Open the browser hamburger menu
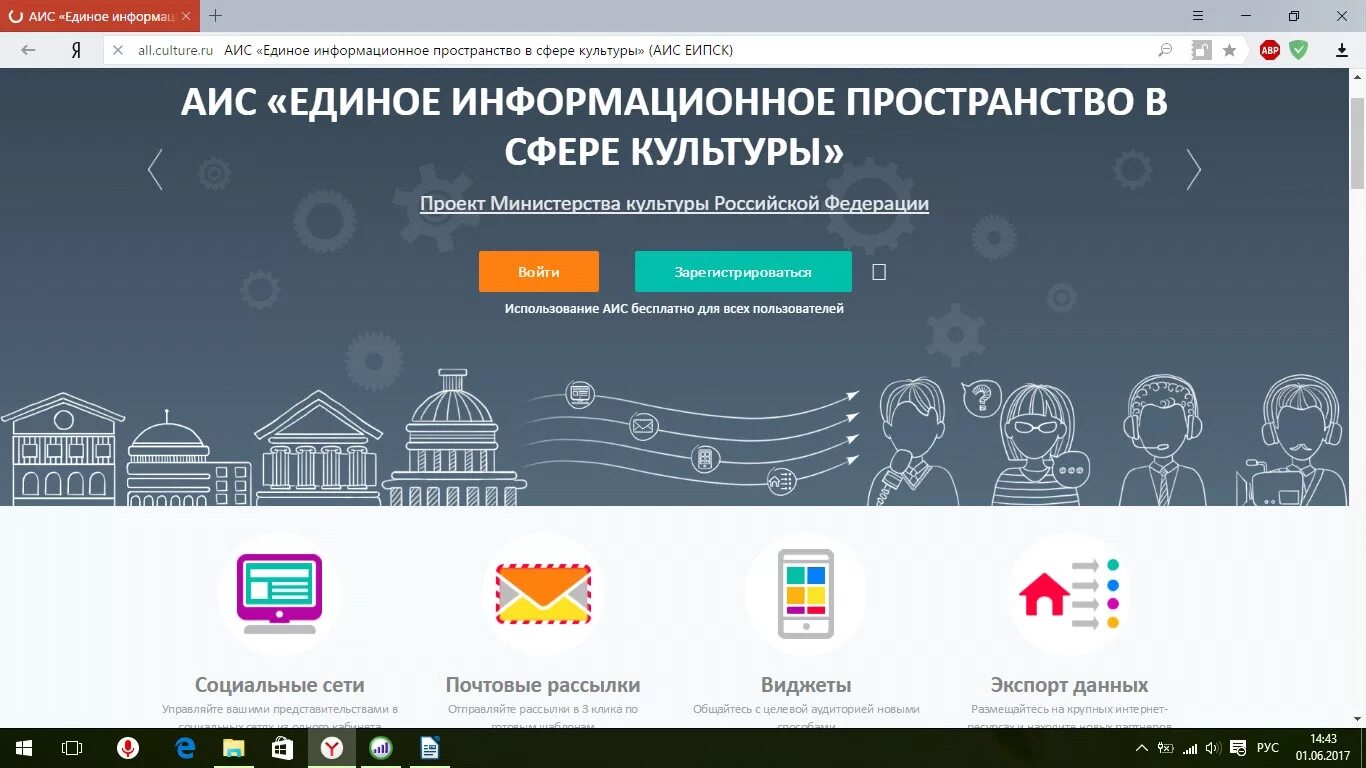The image size is (1366, 768). 1199,16
